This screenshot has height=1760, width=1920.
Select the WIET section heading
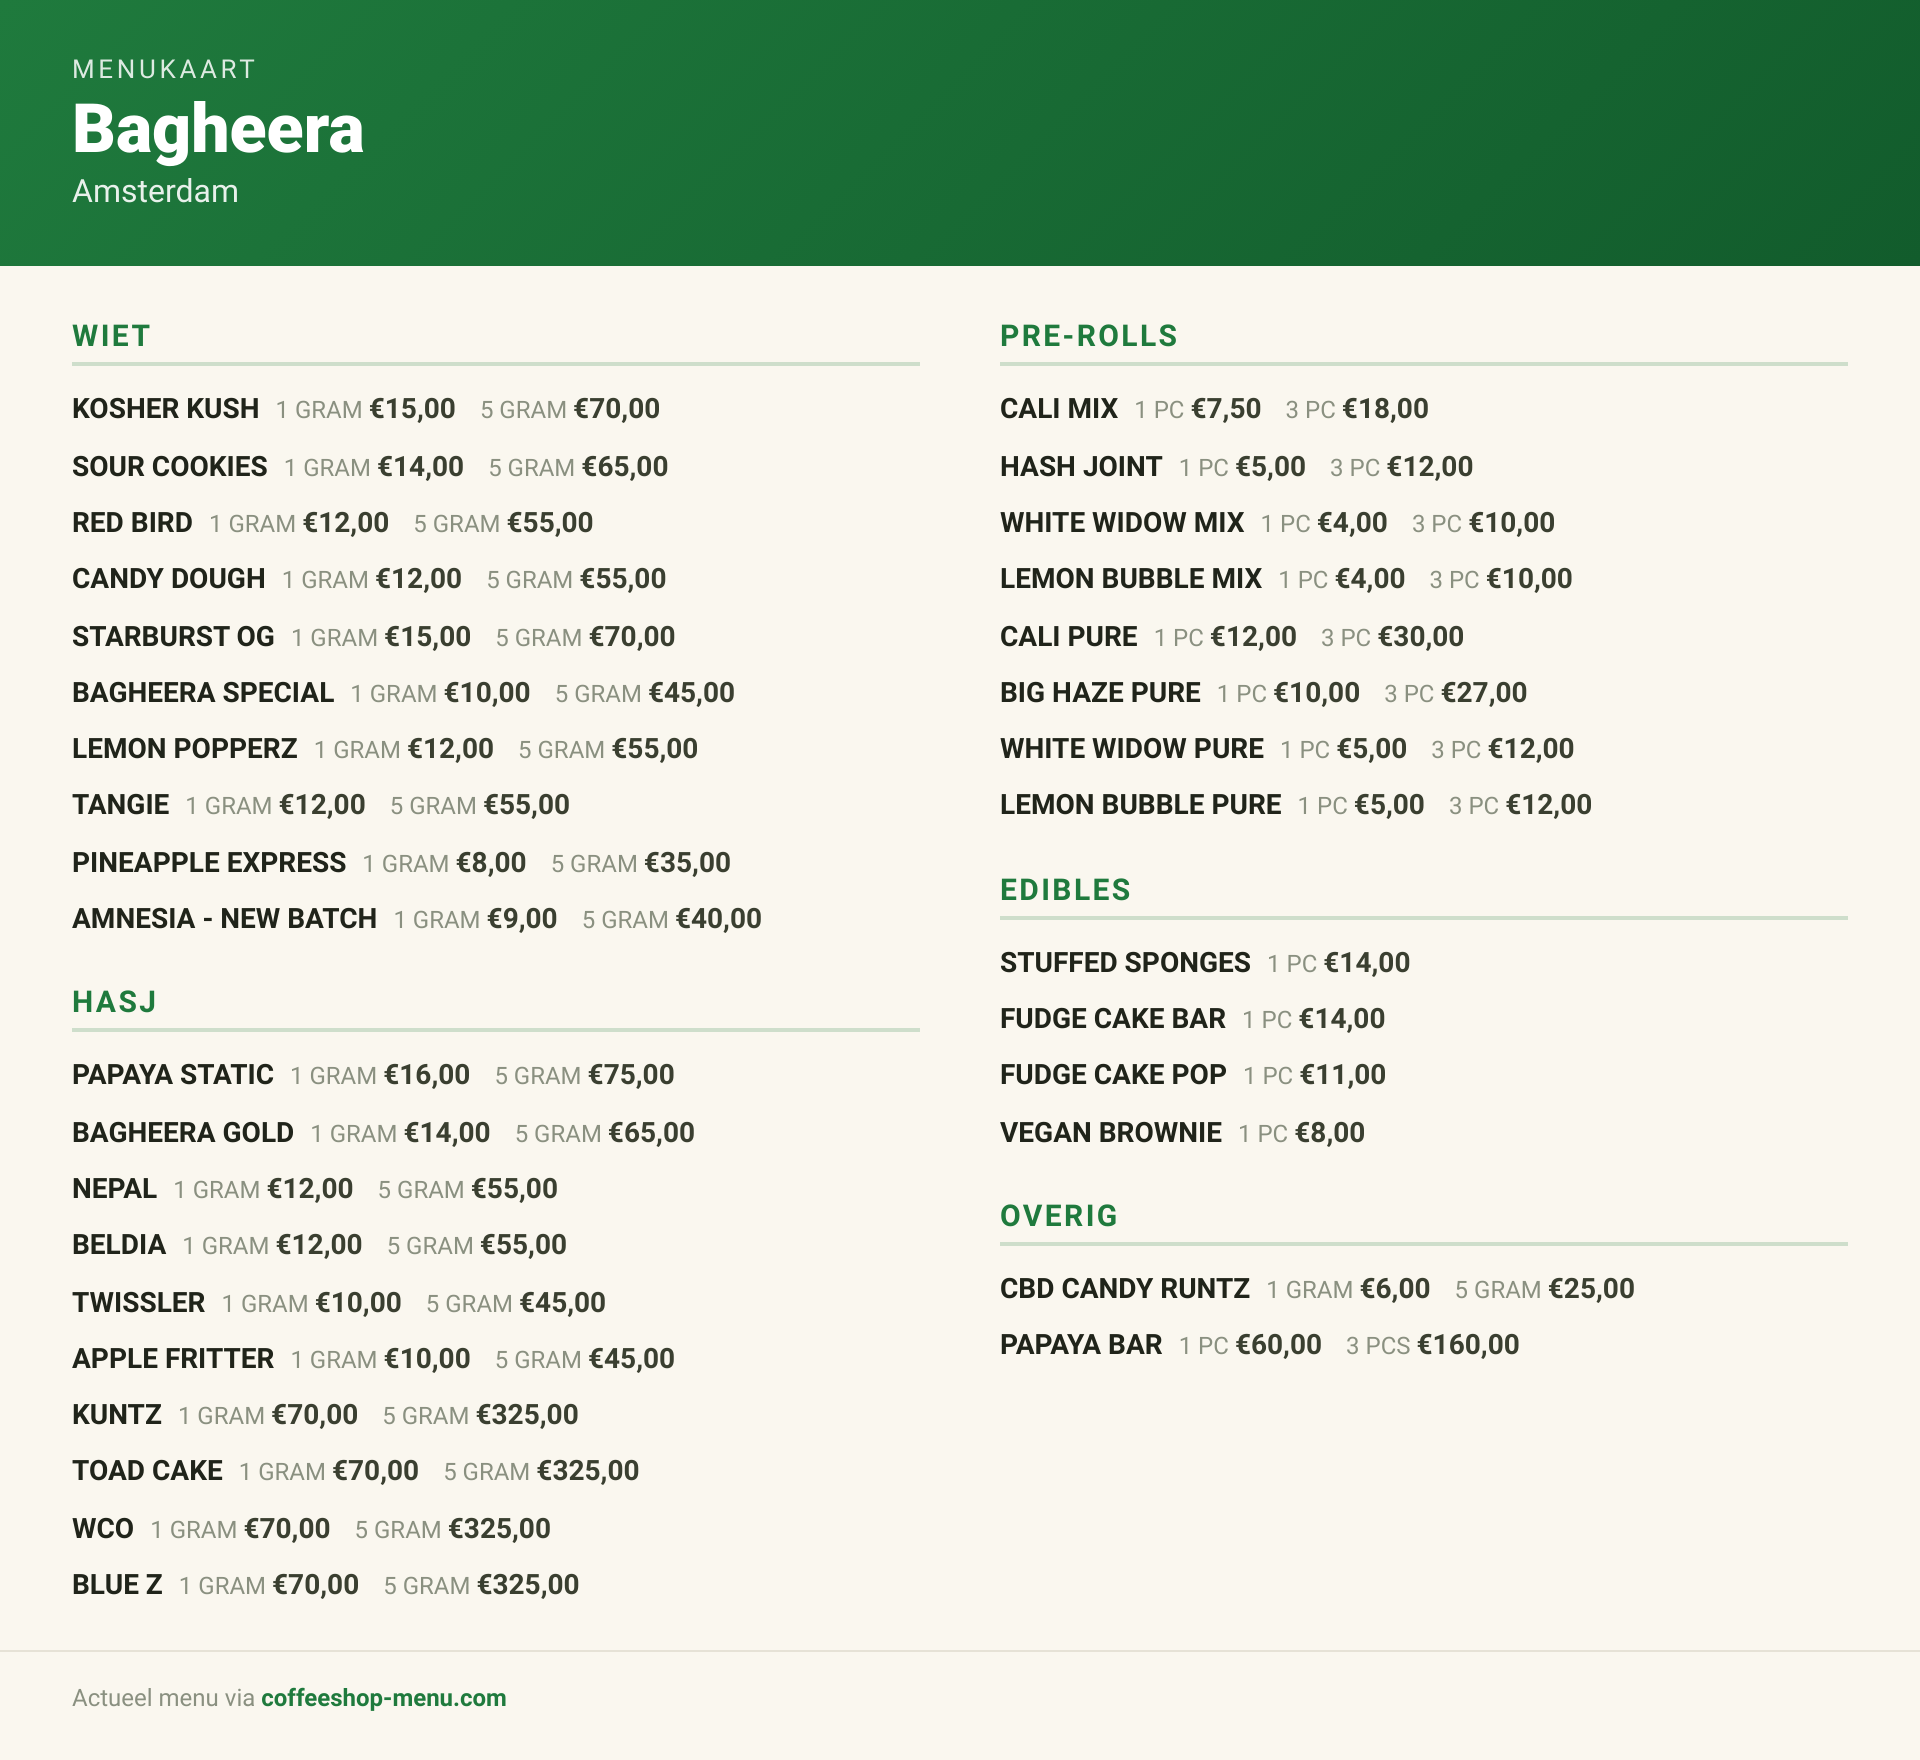tap(111, 336)
